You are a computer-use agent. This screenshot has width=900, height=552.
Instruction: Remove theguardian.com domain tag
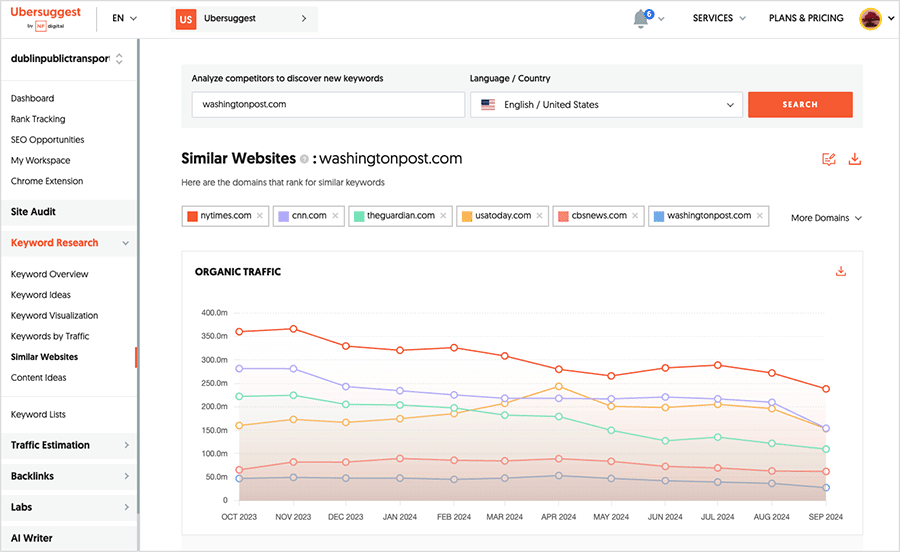[x=443, y=216]
